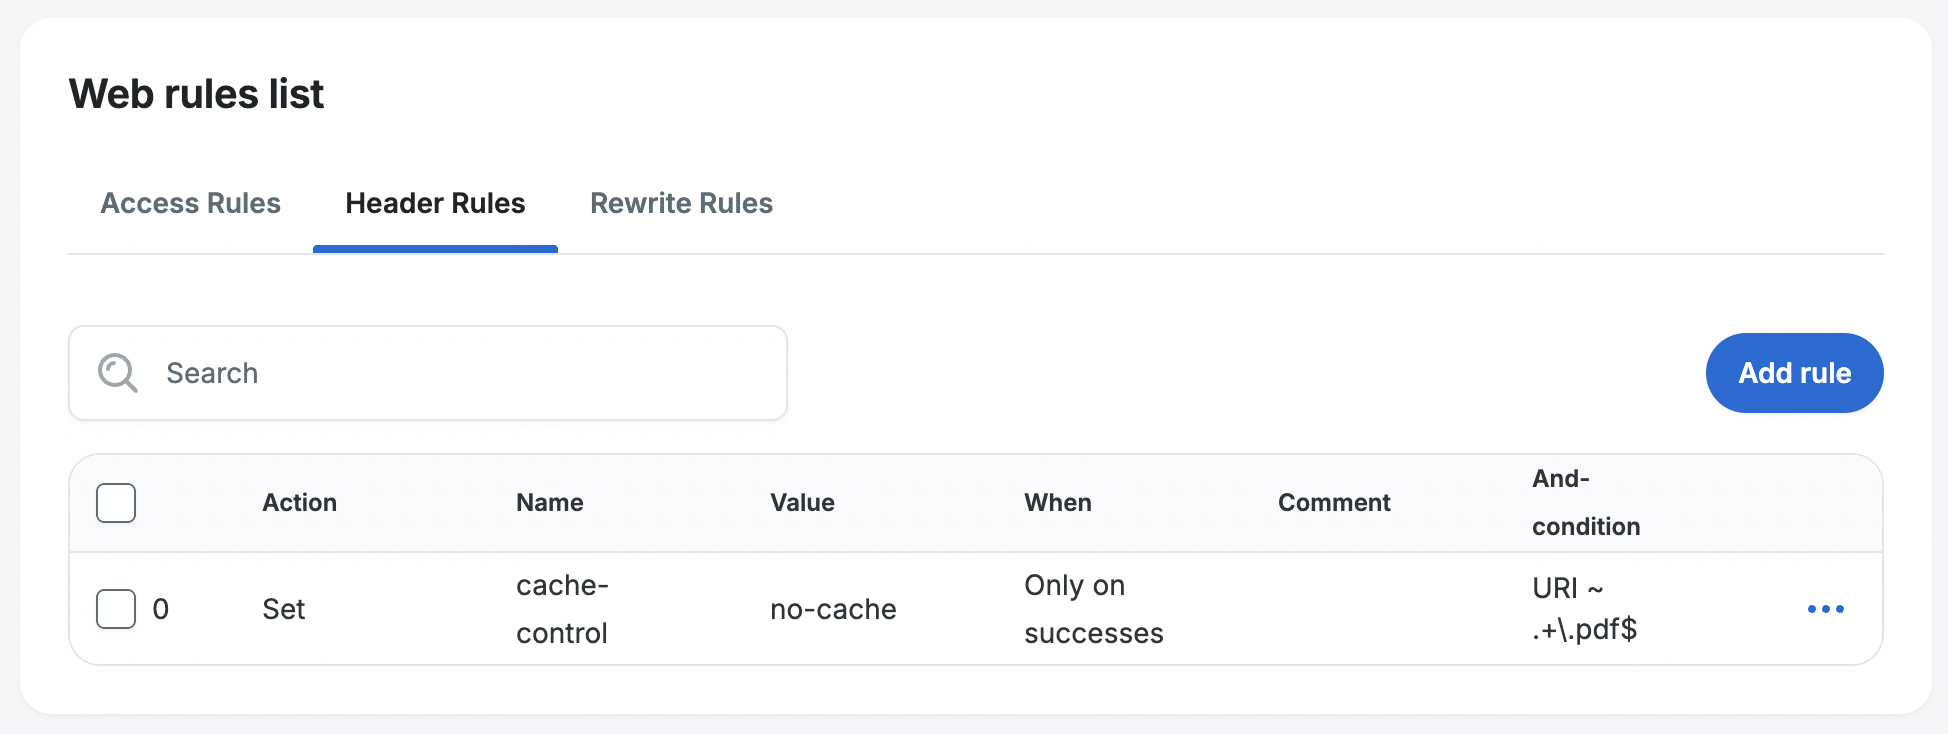Select the checkbox for rule 0
This screenshot has height=734, width=1948.
click(116, 609)
